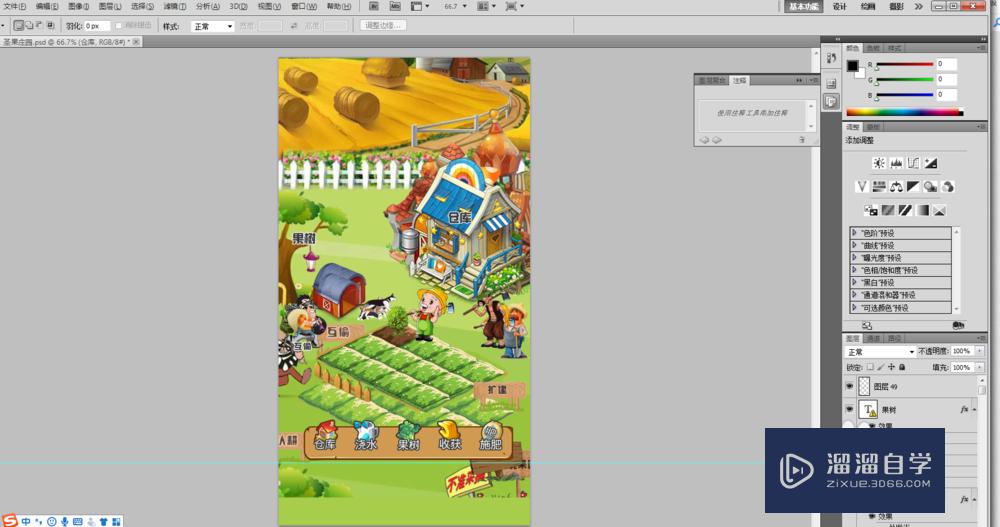1000x527 pixels.
Task: Click the 羽化 feather input field
Action: coord(97,25)
